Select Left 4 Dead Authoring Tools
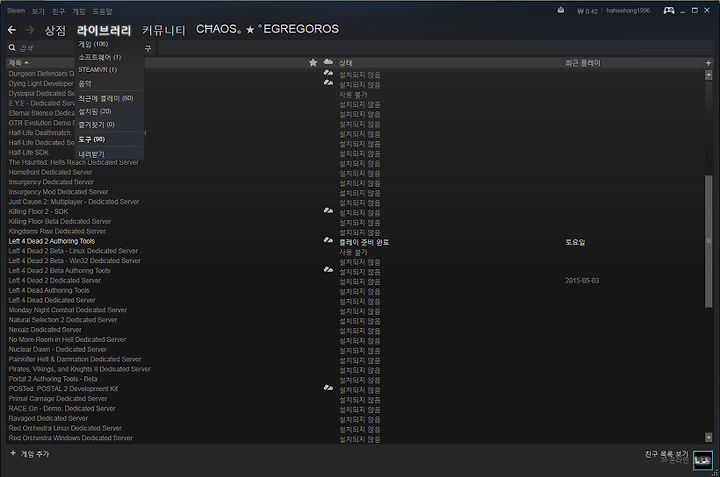Viewport: 720px width, 477px height. (49, 290)
